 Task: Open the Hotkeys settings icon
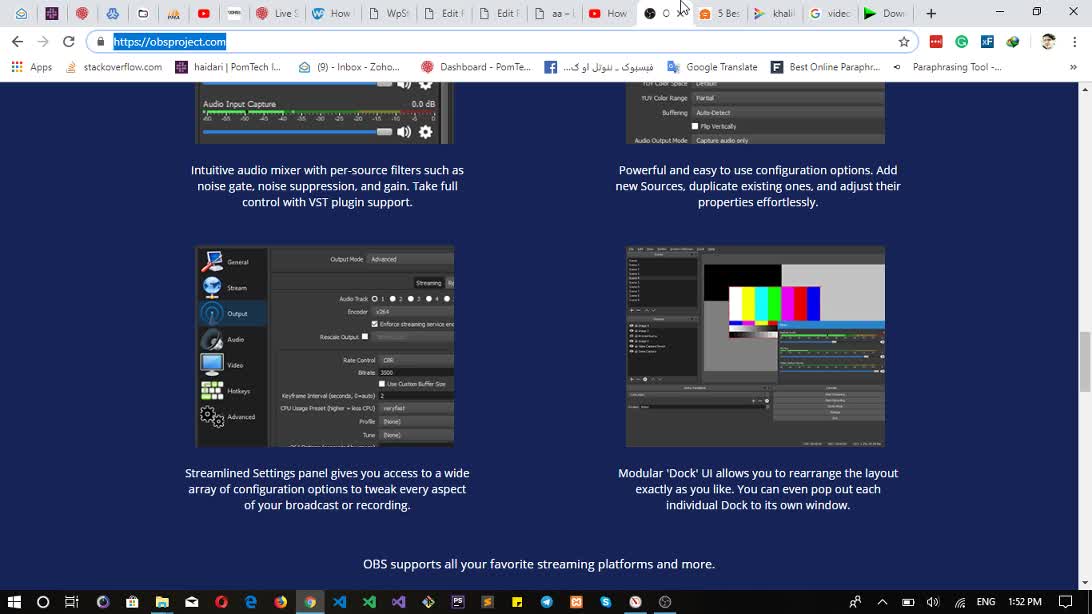tap(212, 391)
